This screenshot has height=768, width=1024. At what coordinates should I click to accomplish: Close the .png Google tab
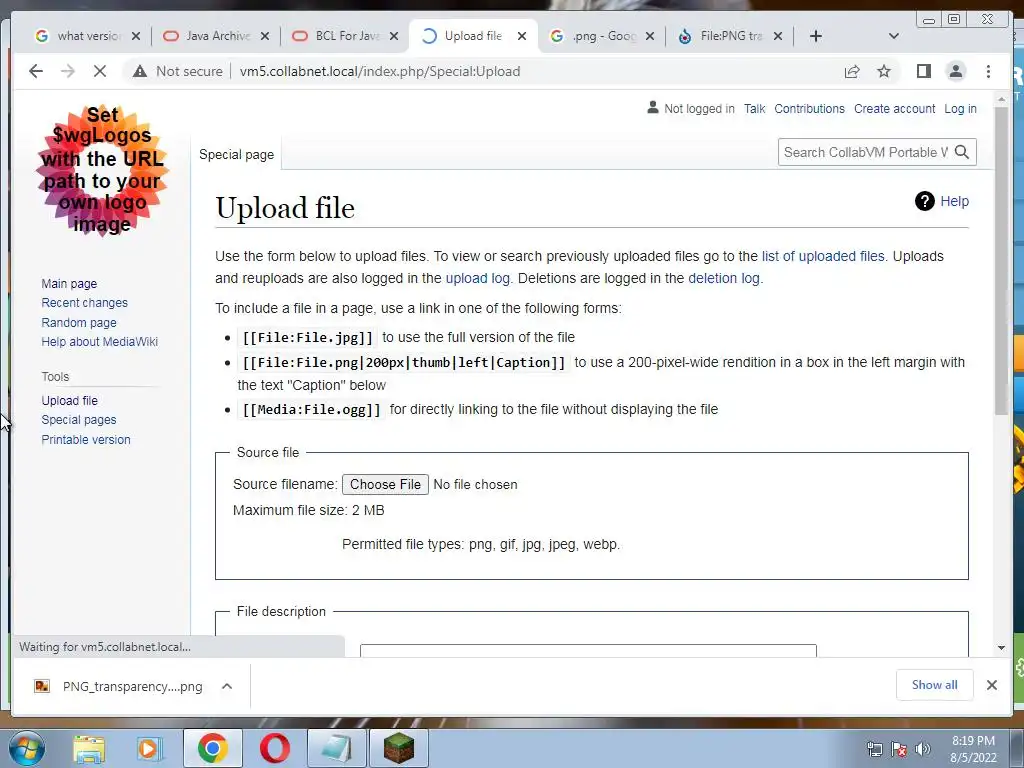pyautogui.click(x=650, y=36)
